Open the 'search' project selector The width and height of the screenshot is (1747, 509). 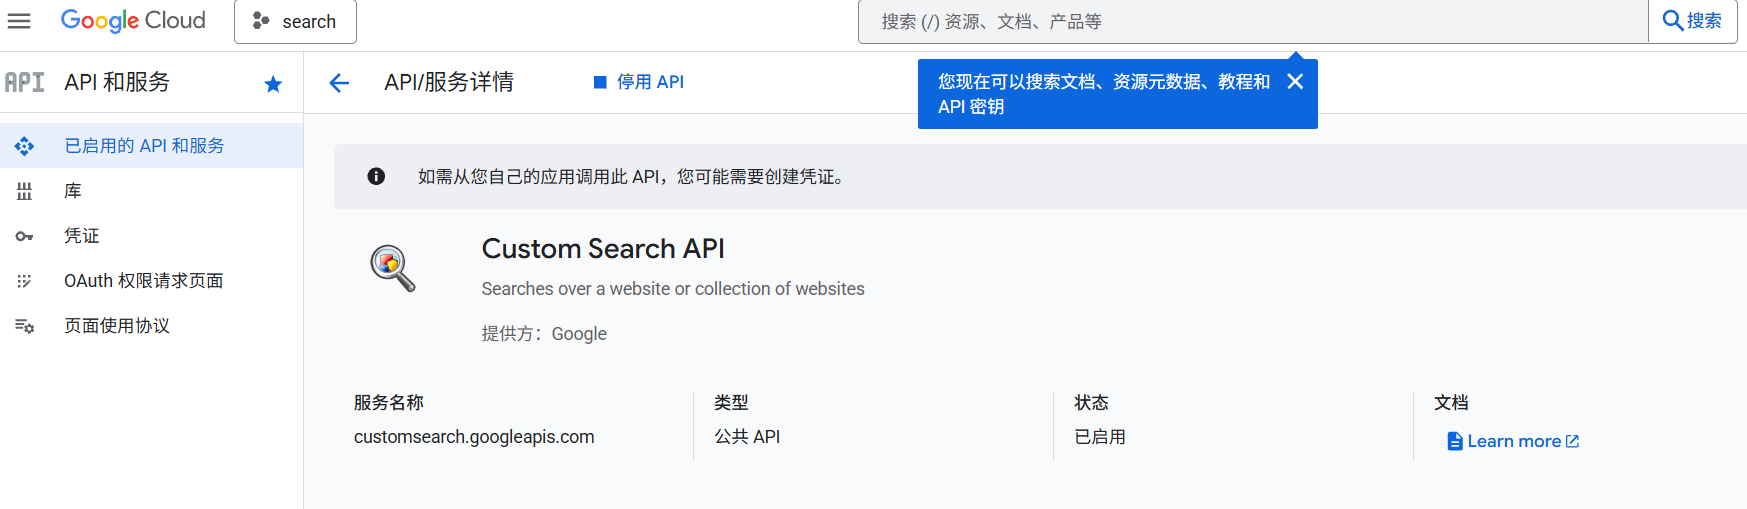295,21
